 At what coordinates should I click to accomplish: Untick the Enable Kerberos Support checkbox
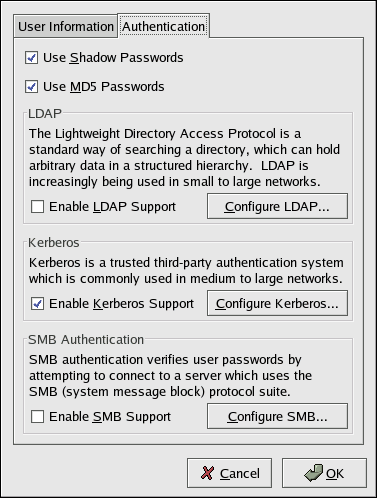coord(37,304)
